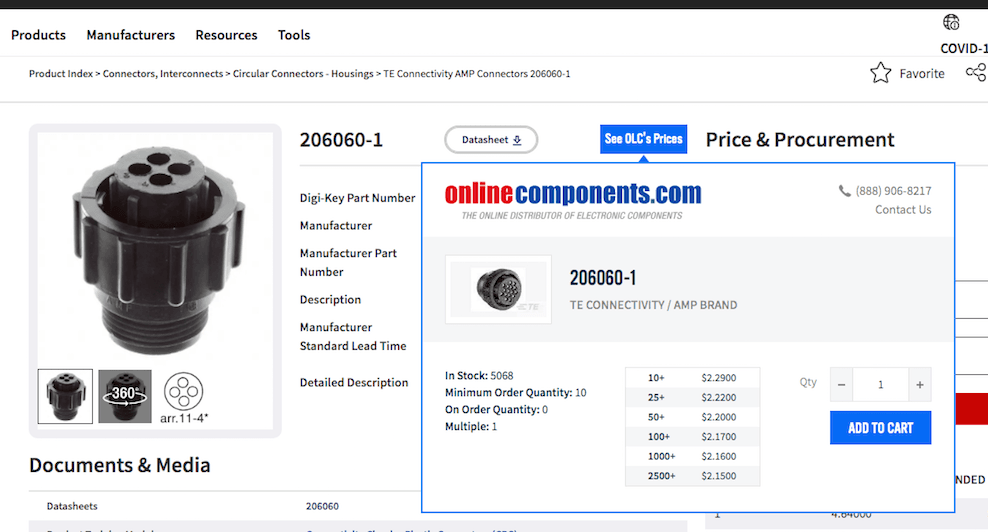The height and width of the screenshot is (532, 988).
Task: Click the phone icon beside (888) 906-8217
Action: [x=844, y=190]
